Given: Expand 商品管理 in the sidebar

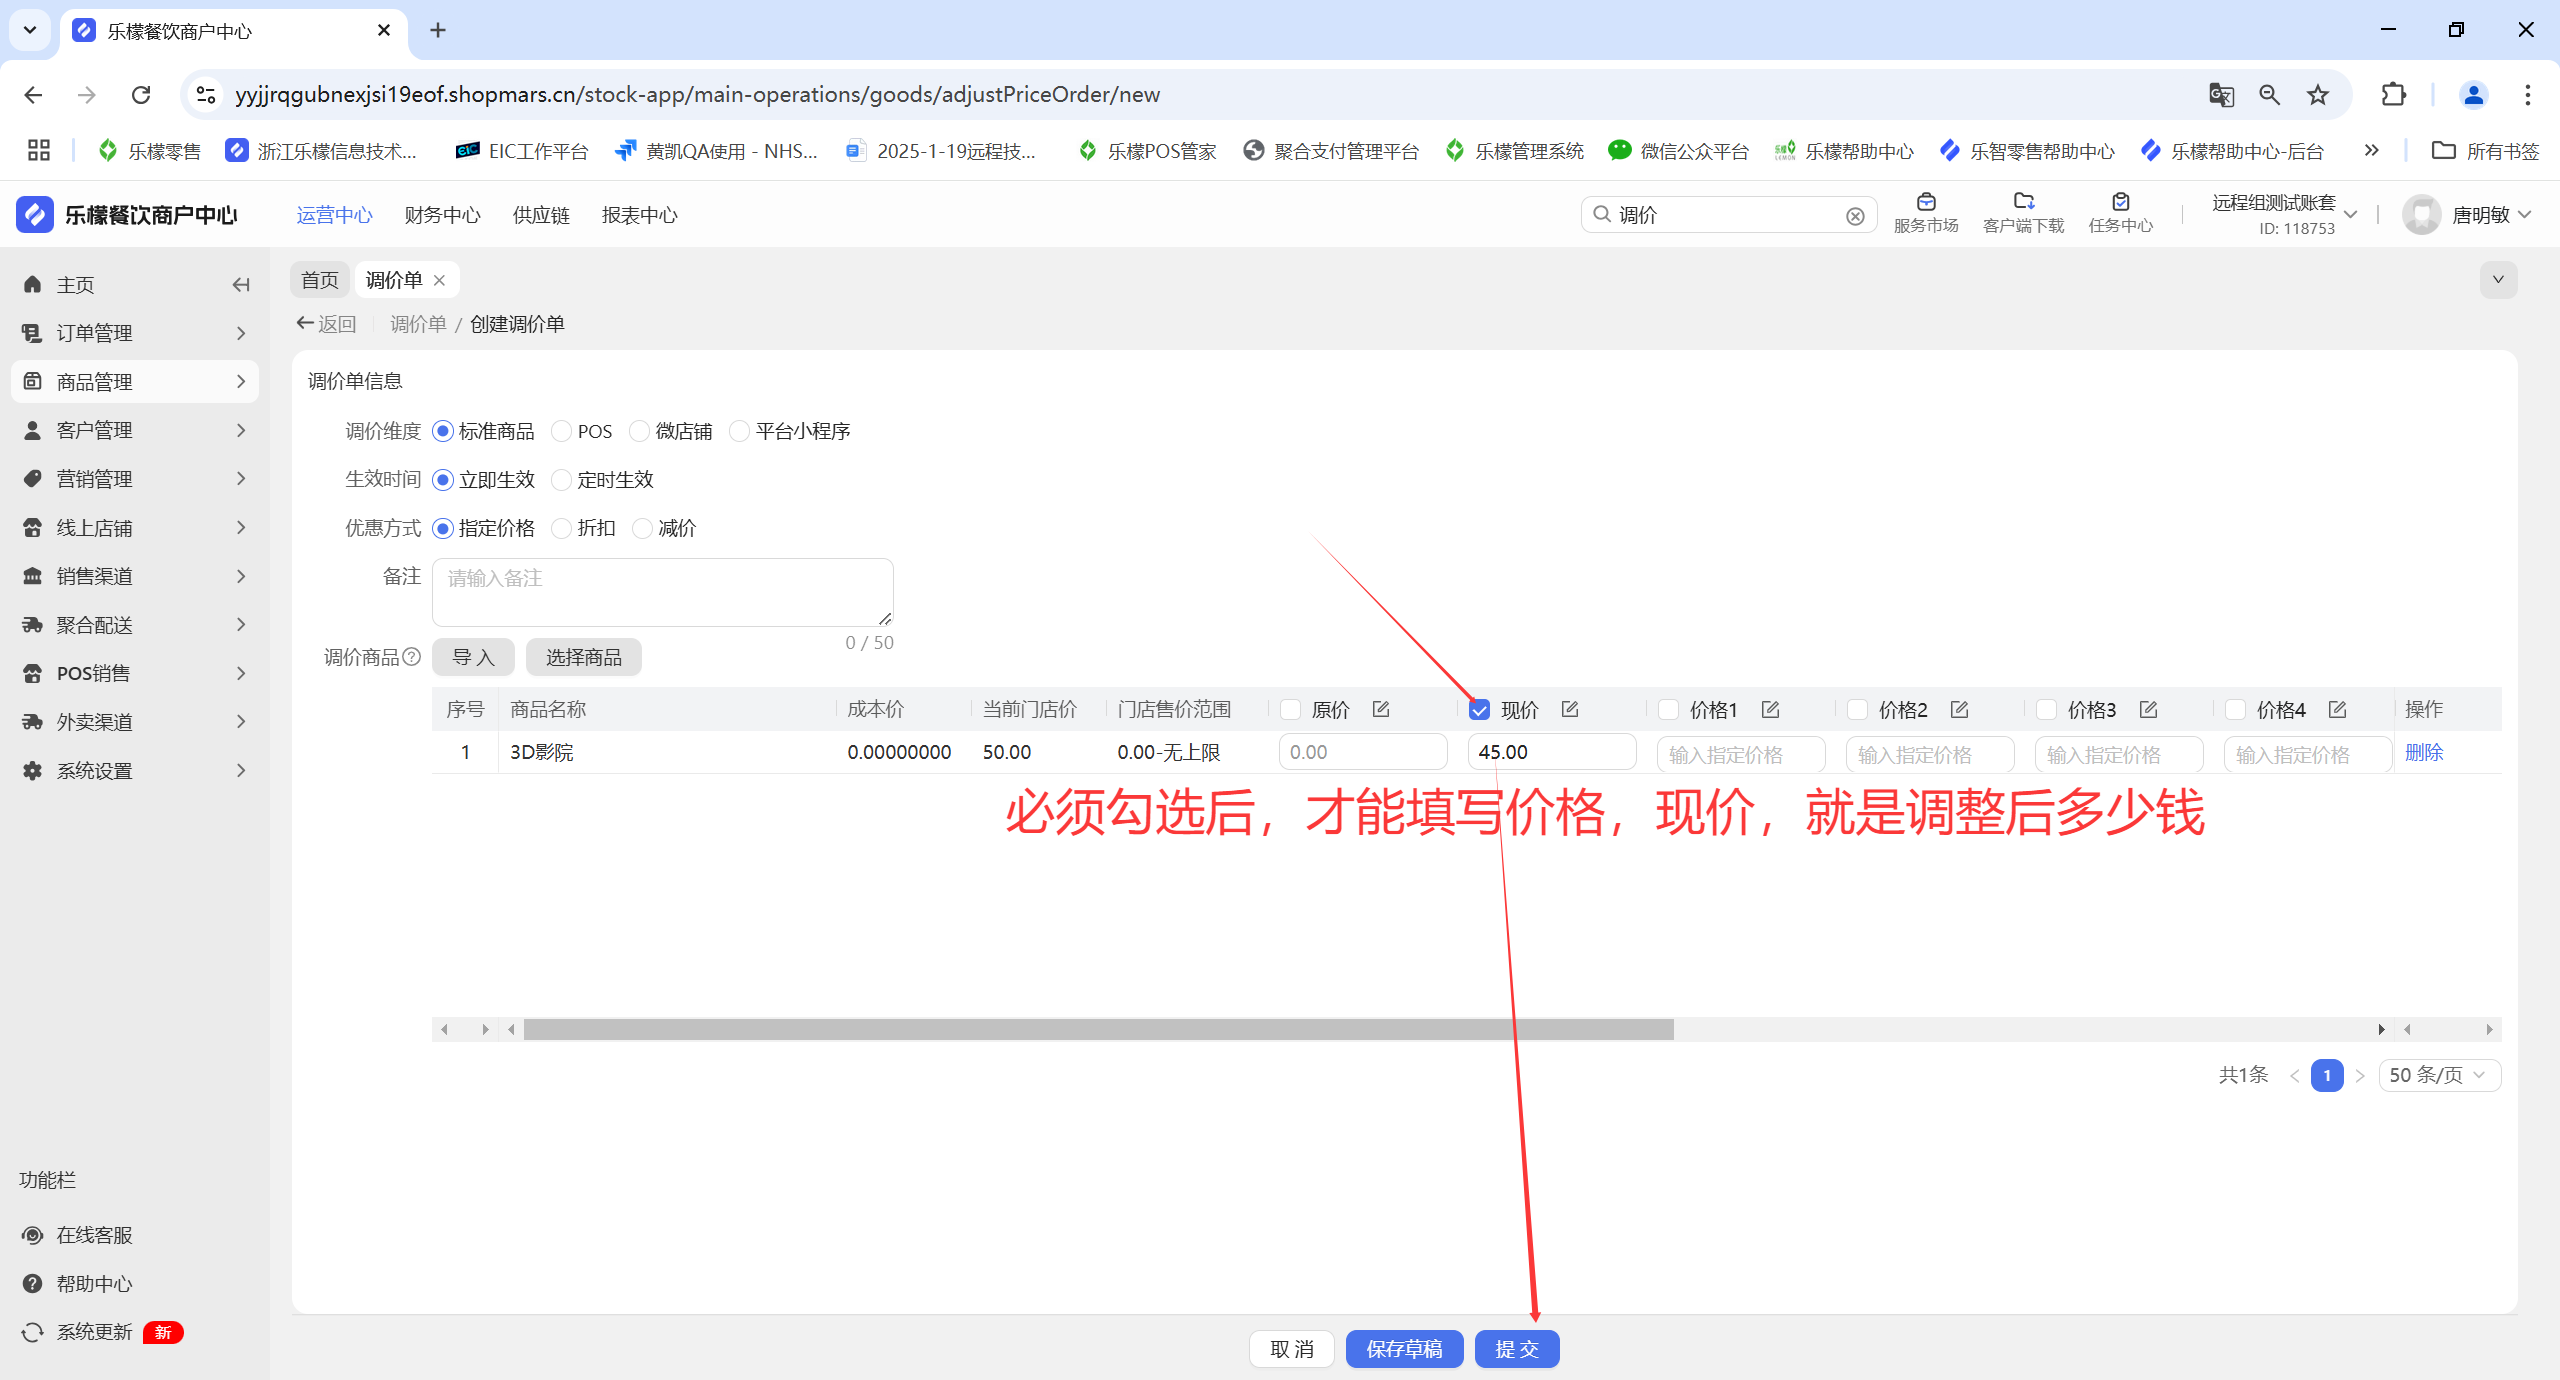Looking at the screenshot, I should click(x=134, y=382).
